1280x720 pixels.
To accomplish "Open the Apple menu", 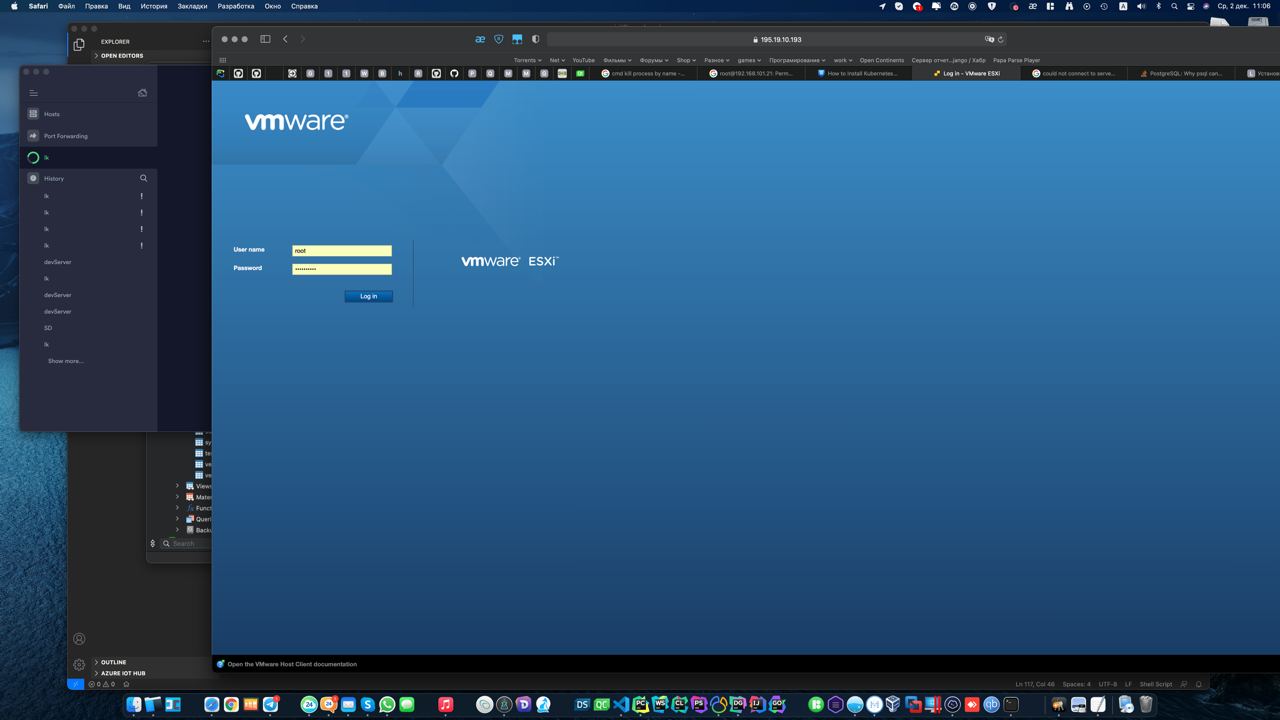I will [14, 6].
